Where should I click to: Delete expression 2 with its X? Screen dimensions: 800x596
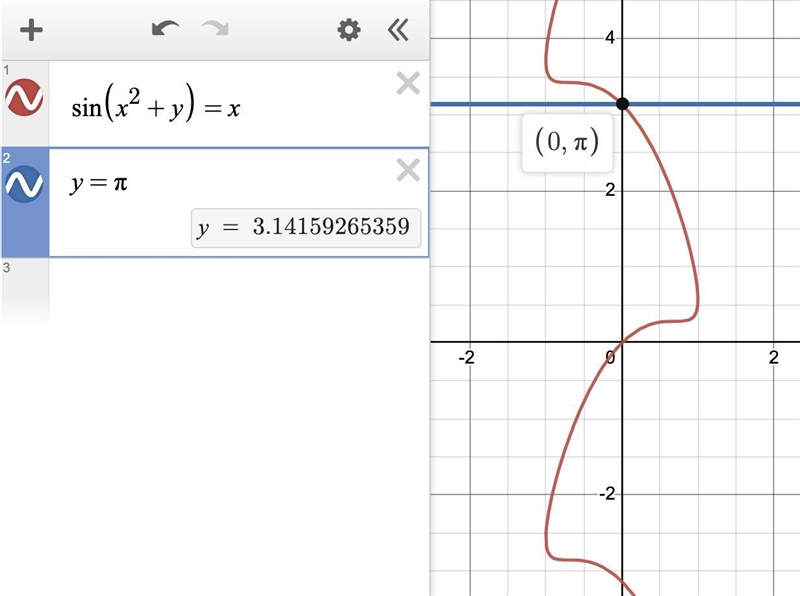(408, 170)
